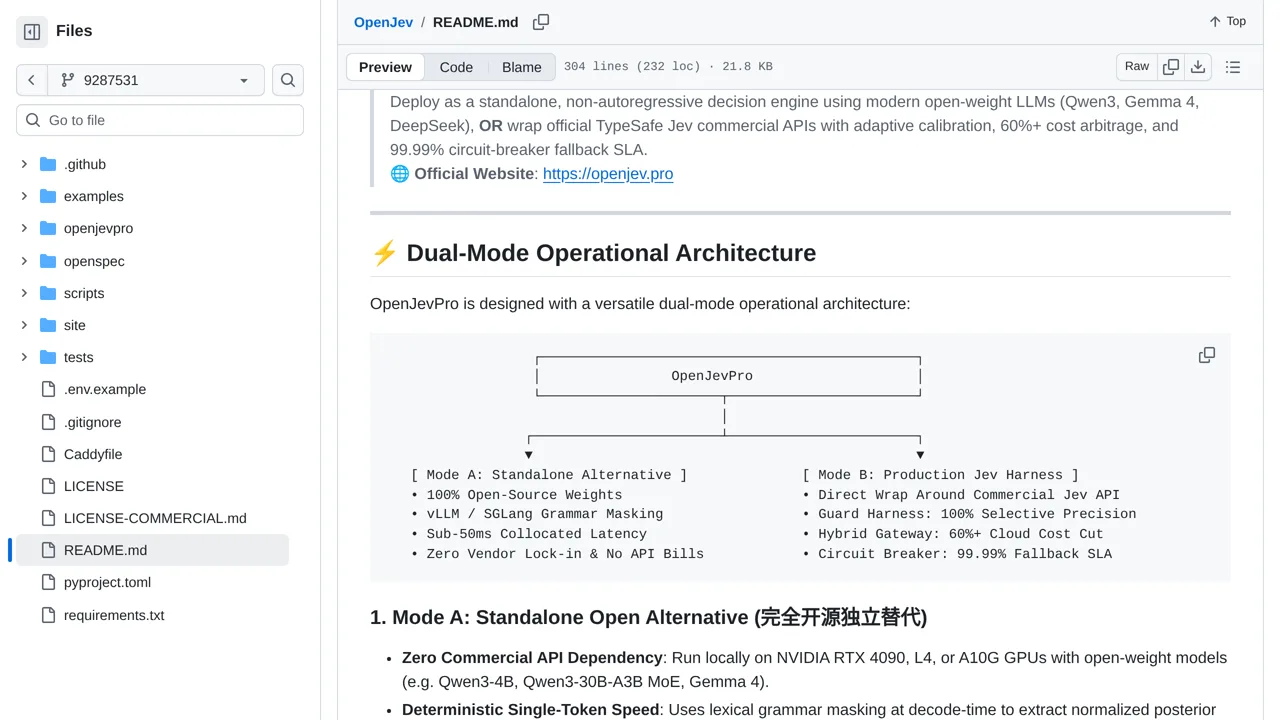Open the LICENSE-COMMERCIAL.md file
Screen dimensions: 1280x720
tap(155, 518)
